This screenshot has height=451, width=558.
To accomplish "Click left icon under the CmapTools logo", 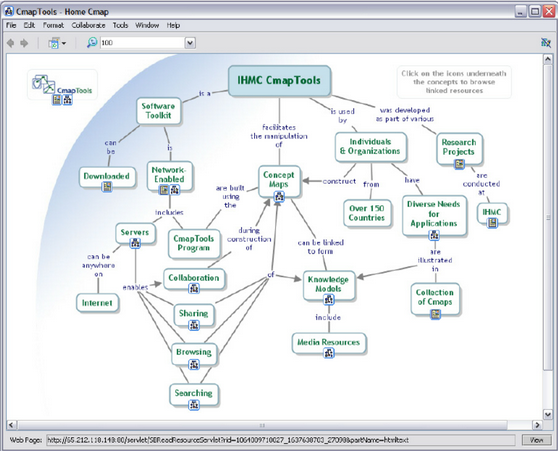I will pos(57,100).
